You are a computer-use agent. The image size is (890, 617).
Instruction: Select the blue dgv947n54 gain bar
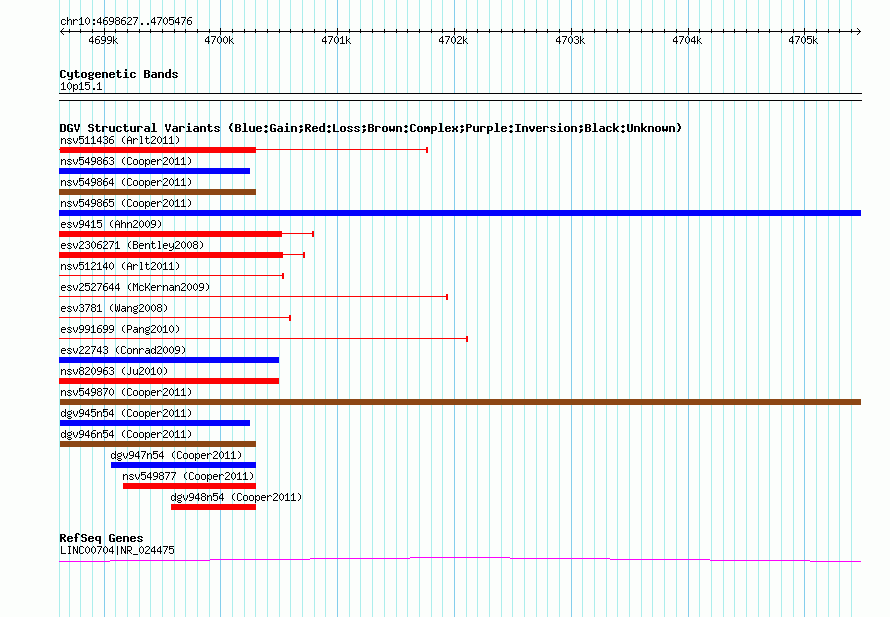183,465
